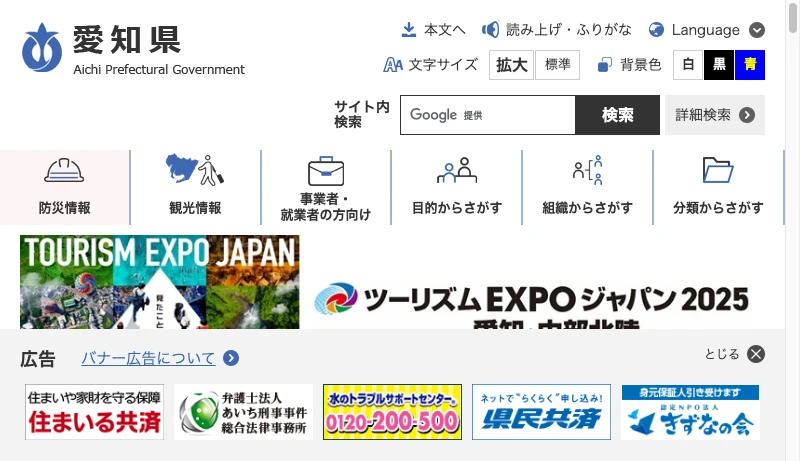Image resolution: width=800 pixels, height=461 pixels.
Task: Click the folder icon for 分類
Action: (x=718, y=170)
